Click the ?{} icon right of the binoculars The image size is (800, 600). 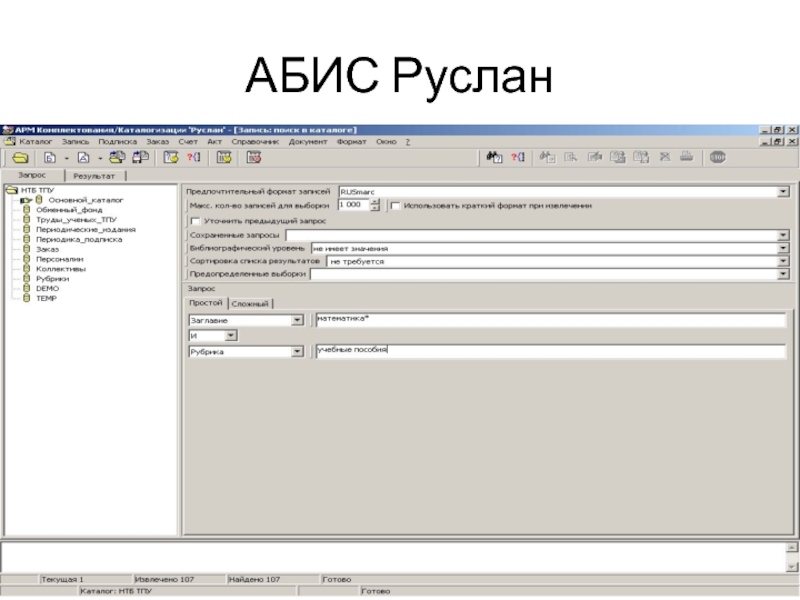[518, 157]
